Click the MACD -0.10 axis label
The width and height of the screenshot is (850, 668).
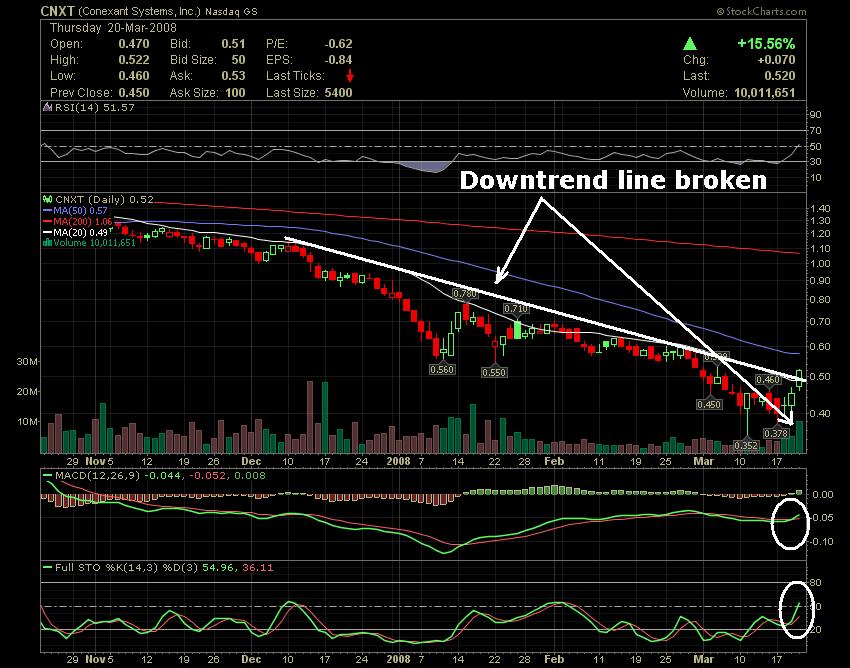pyautogui.click(x=822, y=542)
